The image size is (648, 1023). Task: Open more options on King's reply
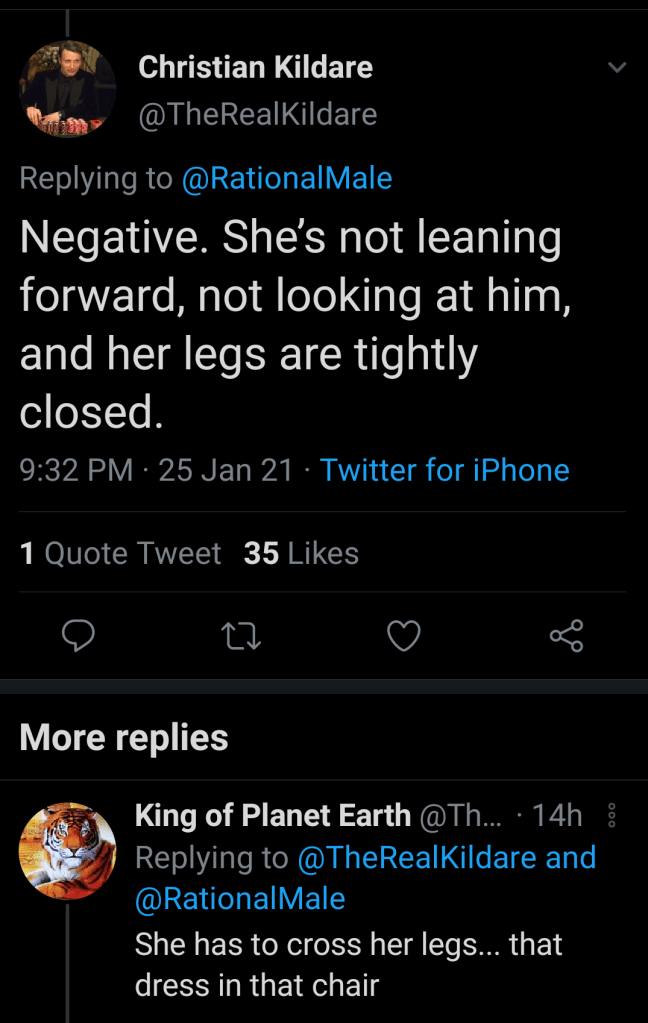click(x=612, y=816)
